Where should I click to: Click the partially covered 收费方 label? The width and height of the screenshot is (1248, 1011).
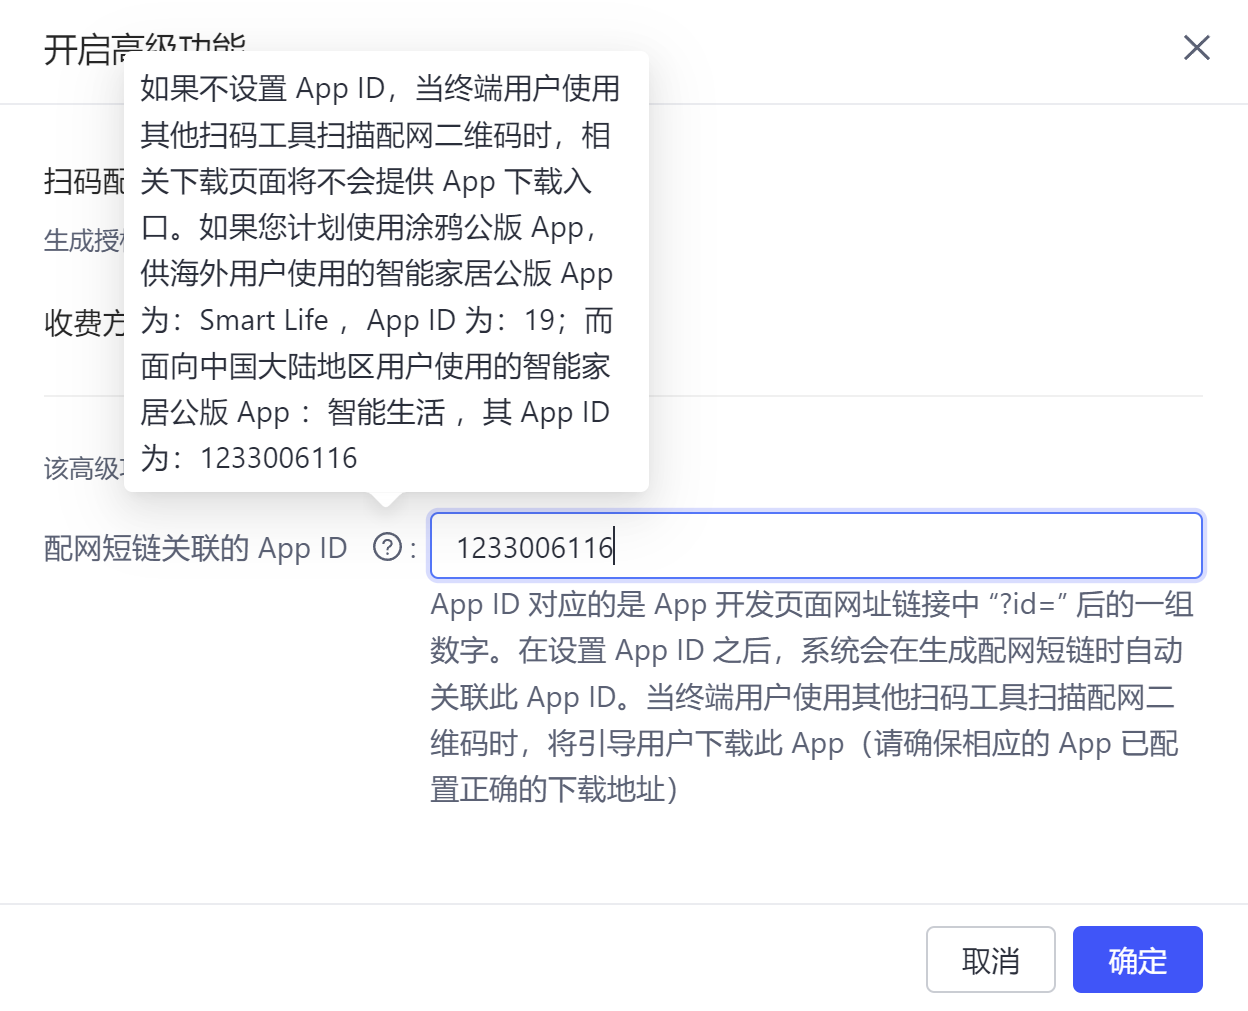[83, 323]
